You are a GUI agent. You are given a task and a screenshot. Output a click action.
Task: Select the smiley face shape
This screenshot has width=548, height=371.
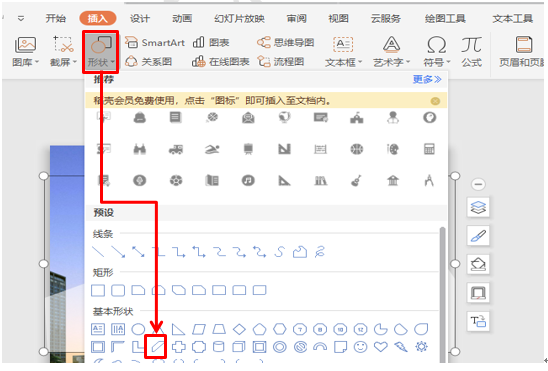tap(360, 347)
